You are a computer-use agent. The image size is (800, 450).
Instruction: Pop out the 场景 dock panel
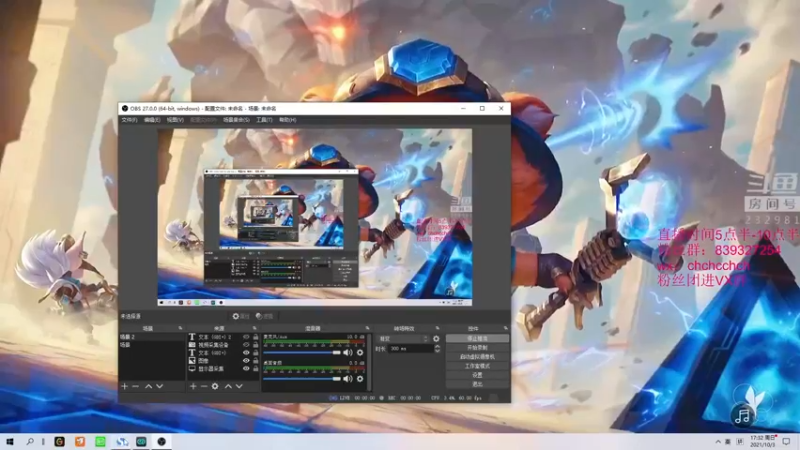click(180, 328)
